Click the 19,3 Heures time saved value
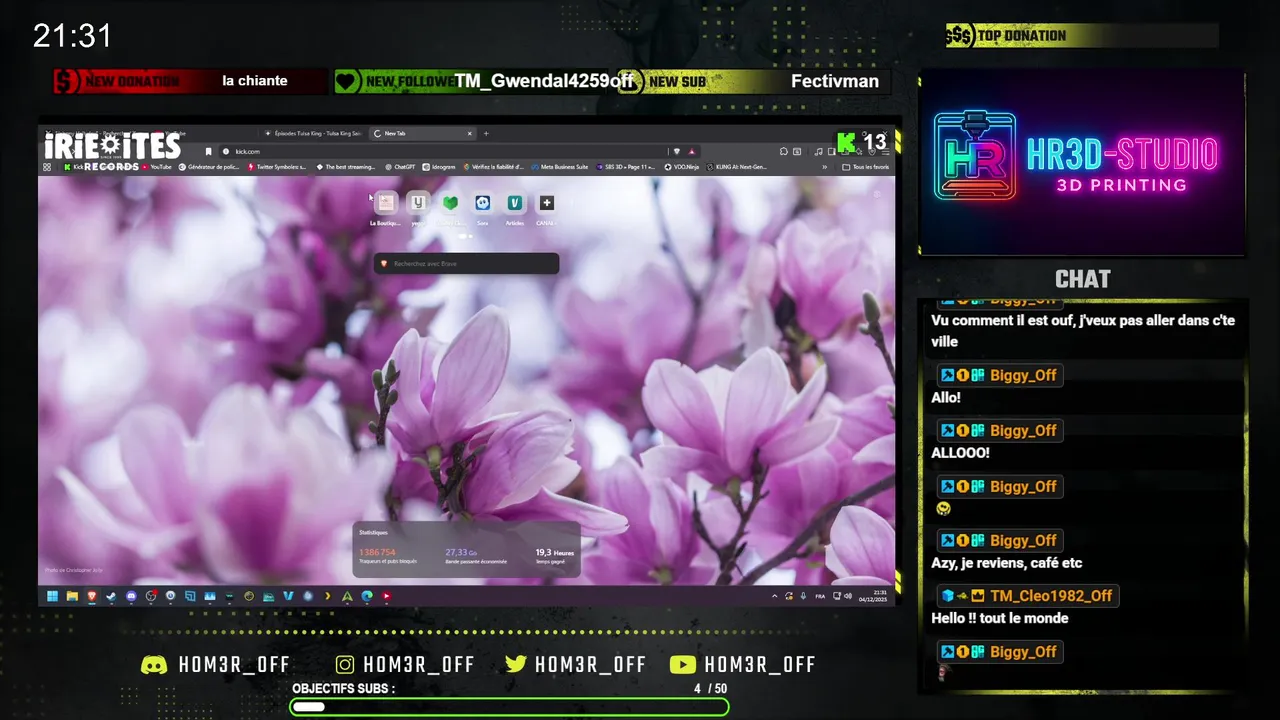1280x720 pixels. pos(554,552)
